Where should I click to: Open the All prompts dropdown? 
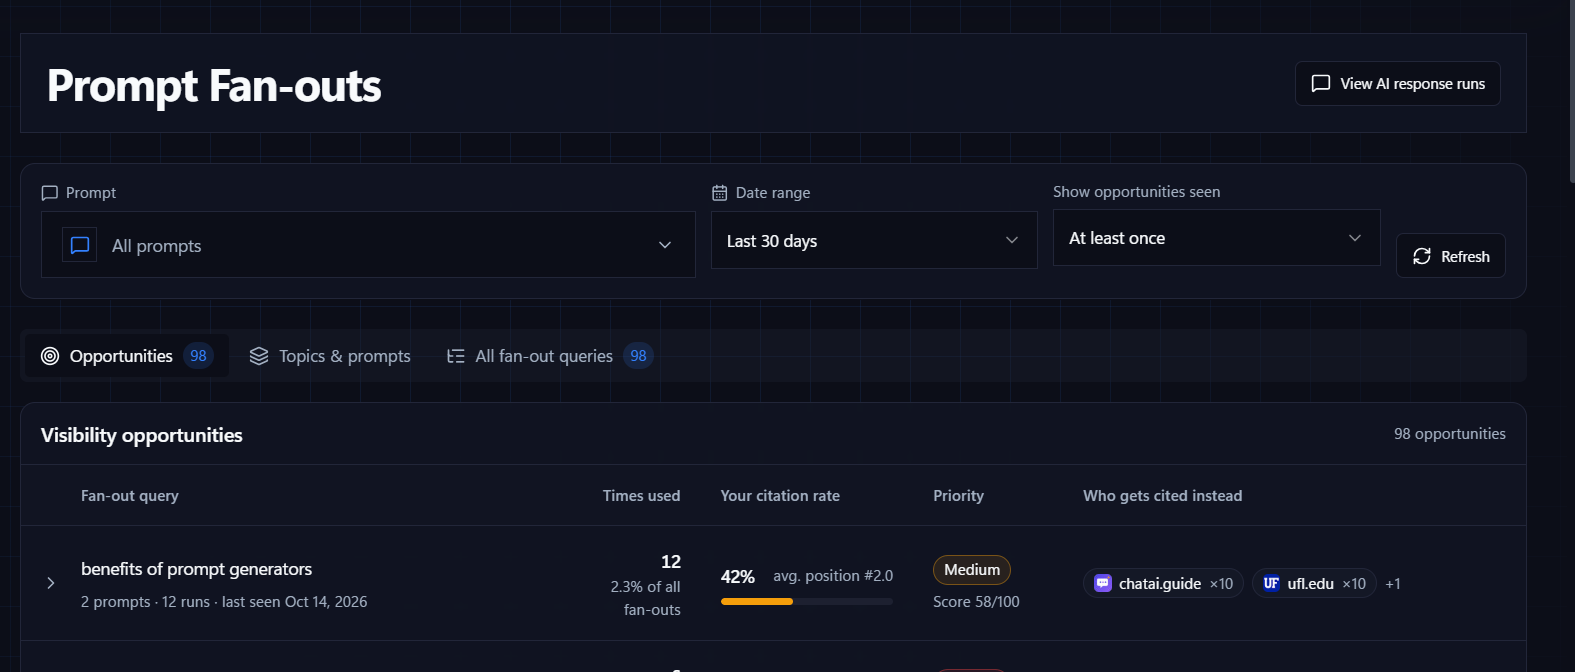tap(368, 245)
